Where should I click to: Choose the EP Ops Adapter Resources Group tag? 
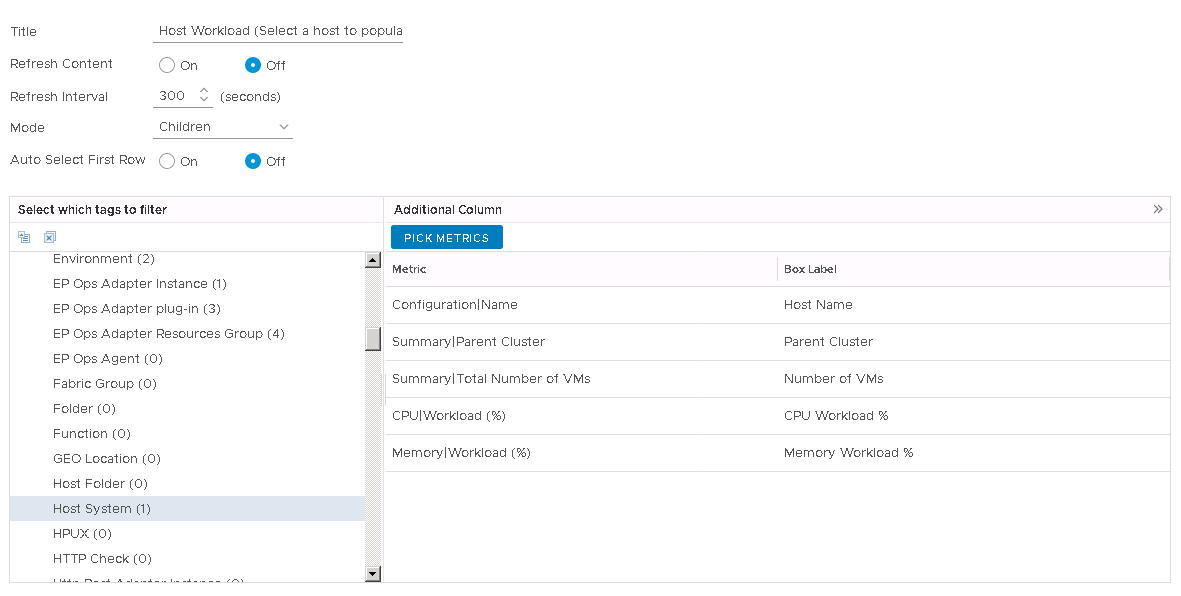pyautogui.click(x=168, y=334)
